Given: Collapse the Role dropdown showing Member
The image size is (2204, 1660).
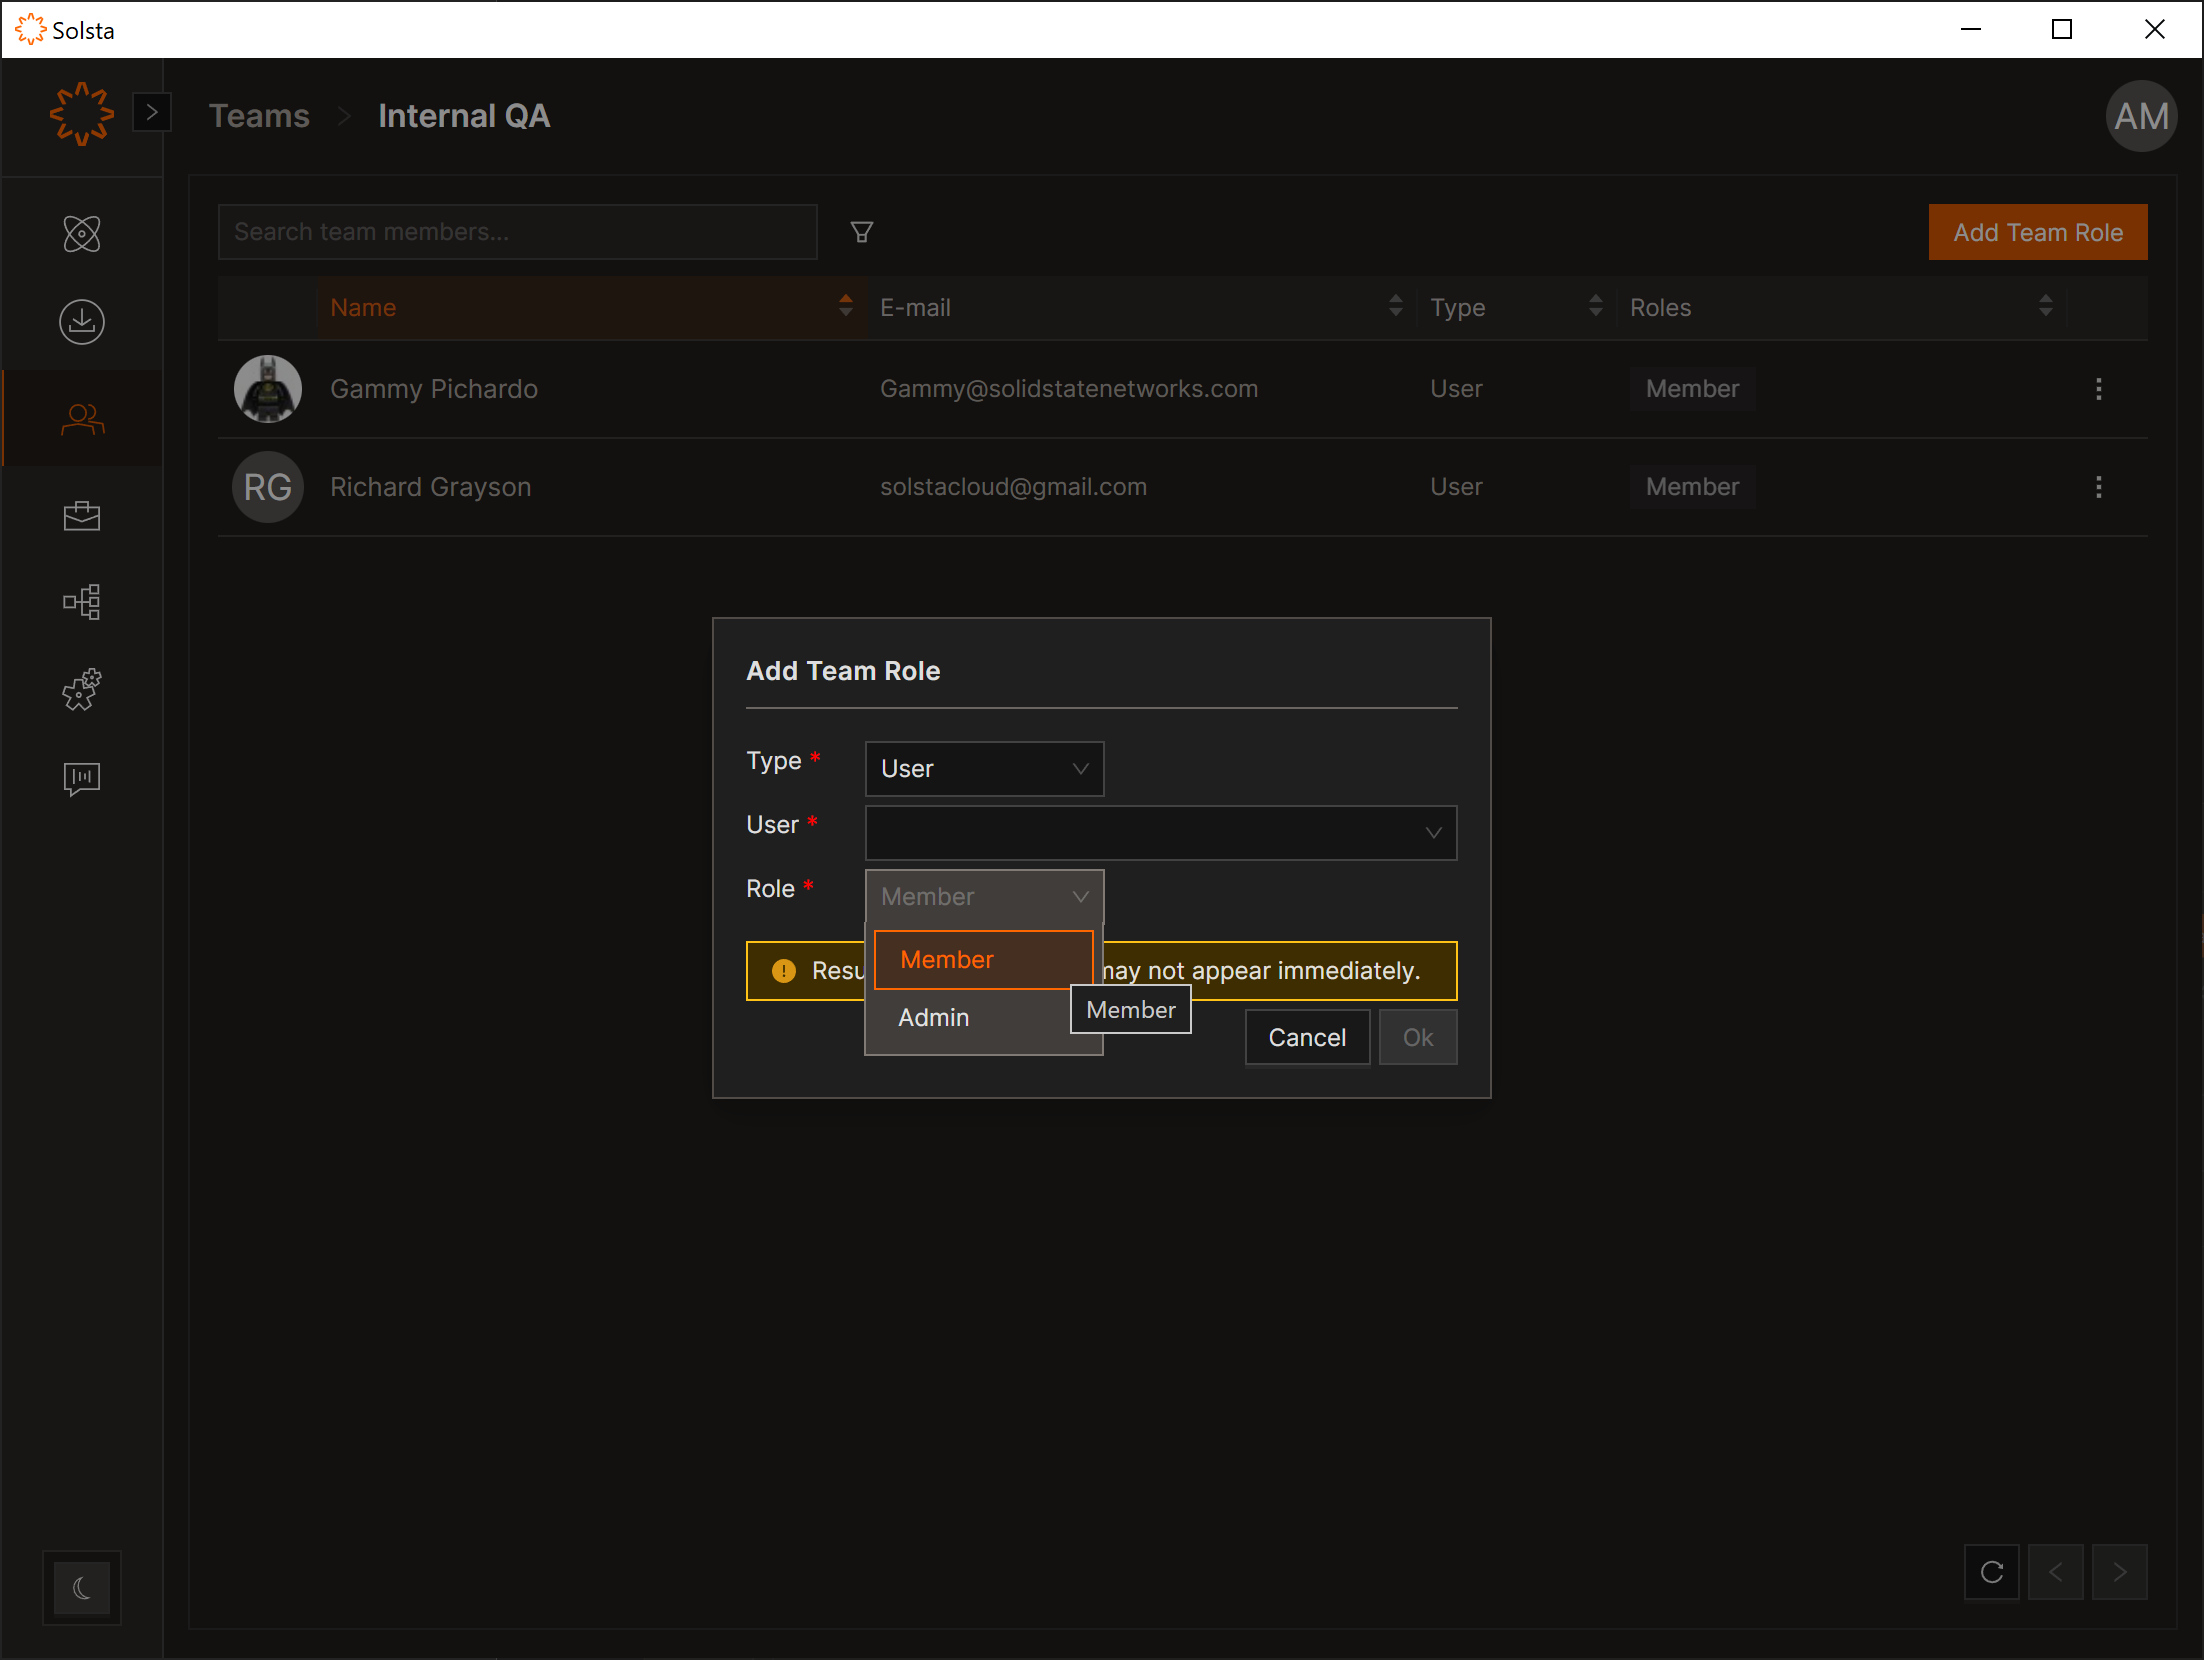Looking at the screenshot, I should [x=984, y=897].
